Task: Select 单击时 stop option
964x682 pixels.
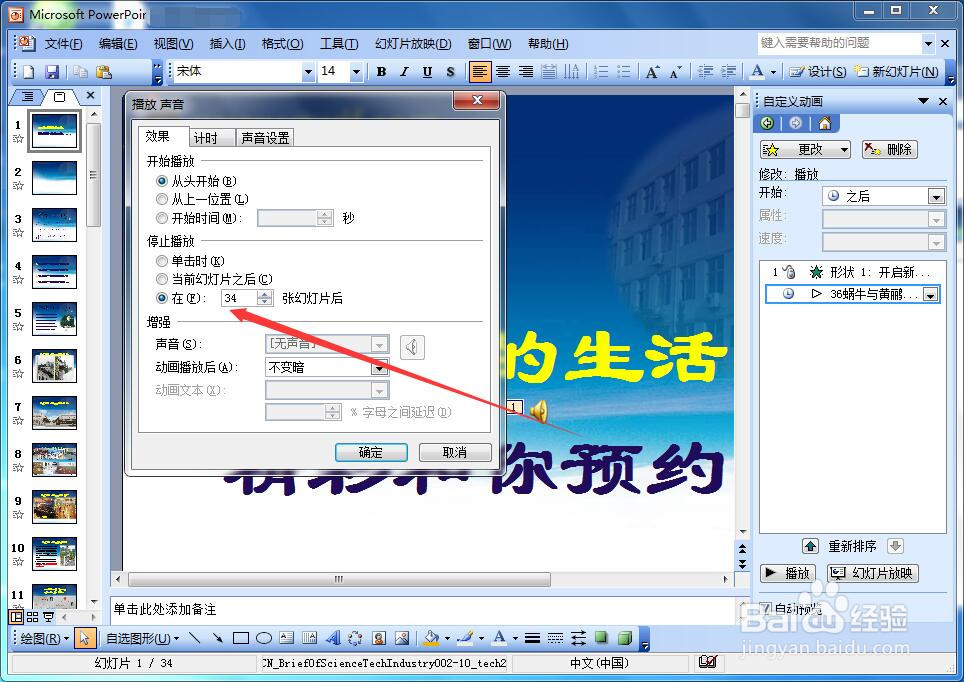Action: pyautogui.click(x=162, y=261)
